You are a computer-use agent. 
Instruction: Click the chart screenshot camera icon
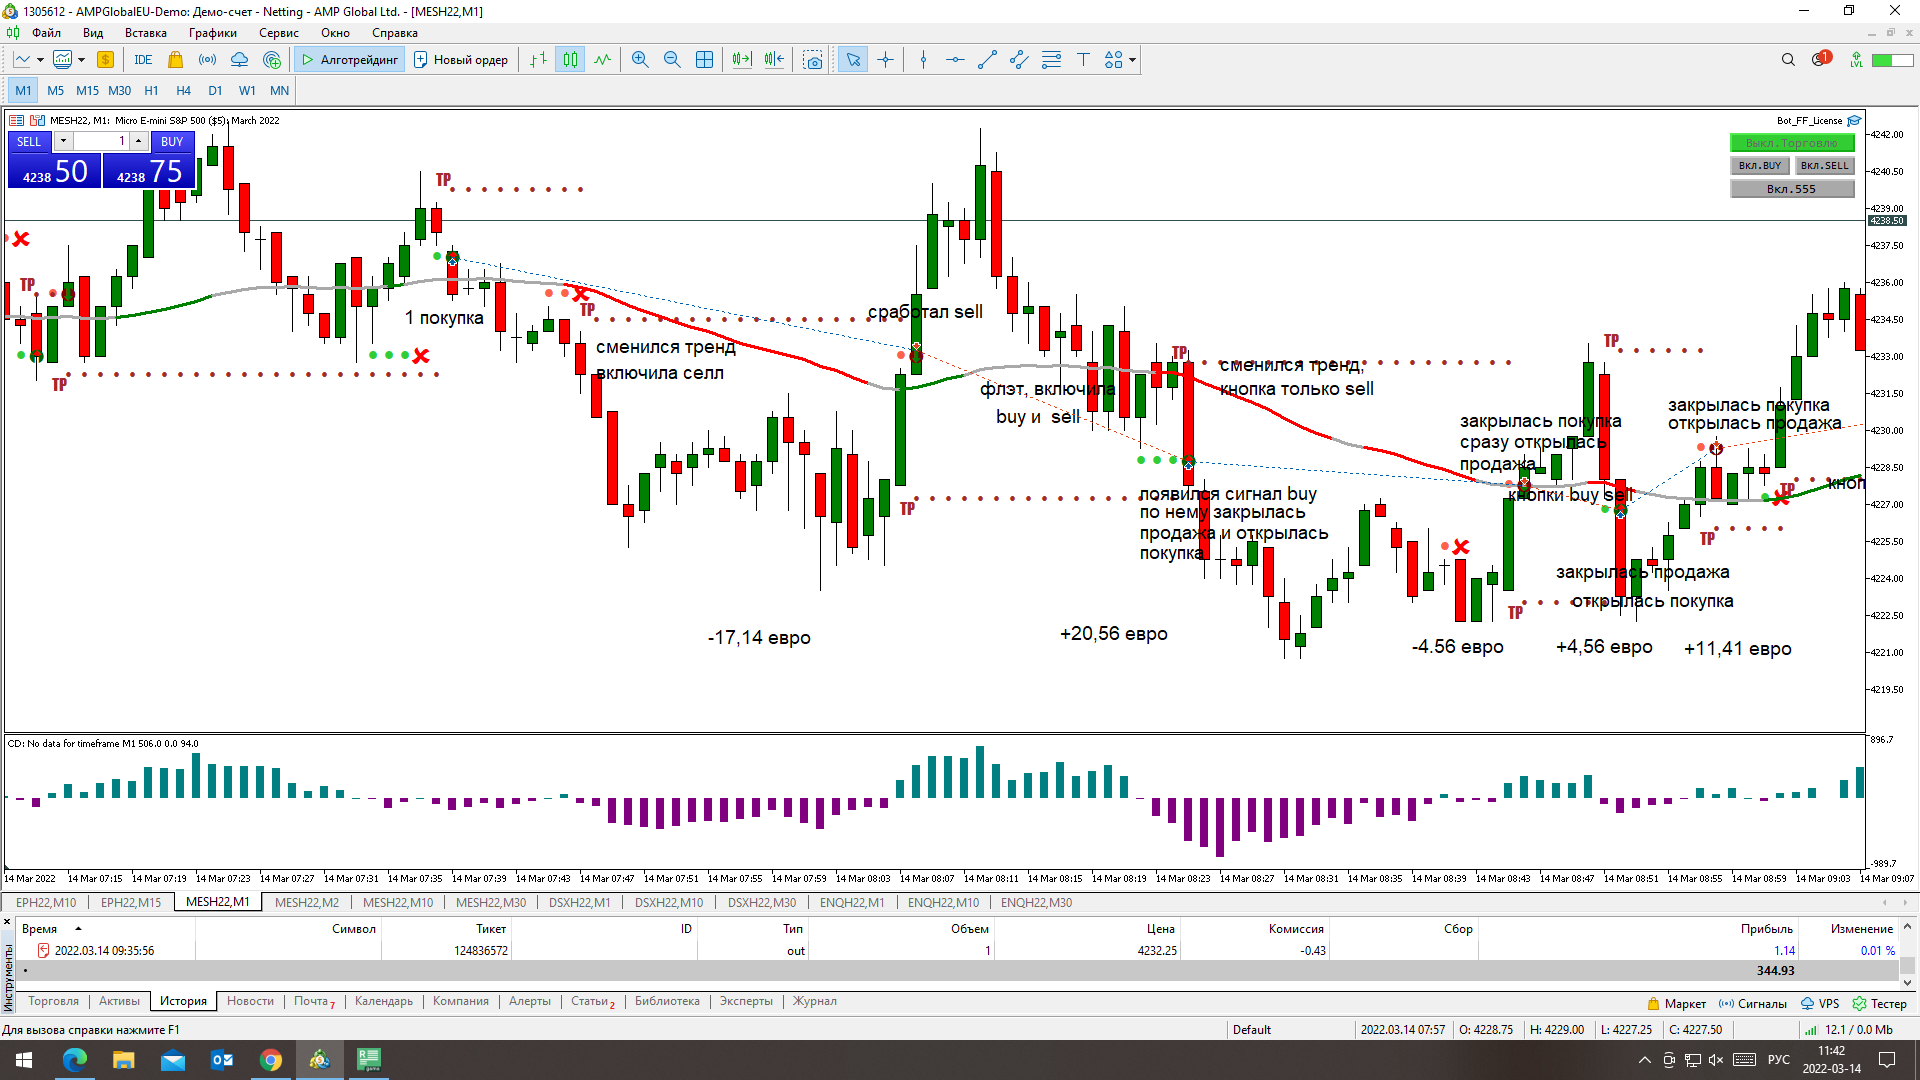coord(813,60)
